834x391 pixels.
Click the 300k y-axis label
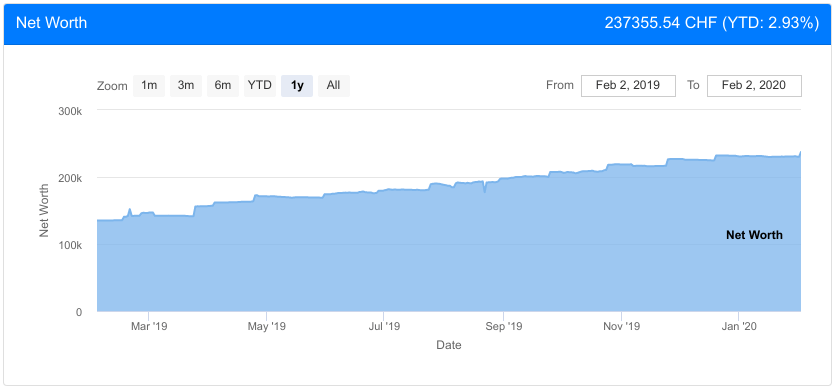click(71, 111)
